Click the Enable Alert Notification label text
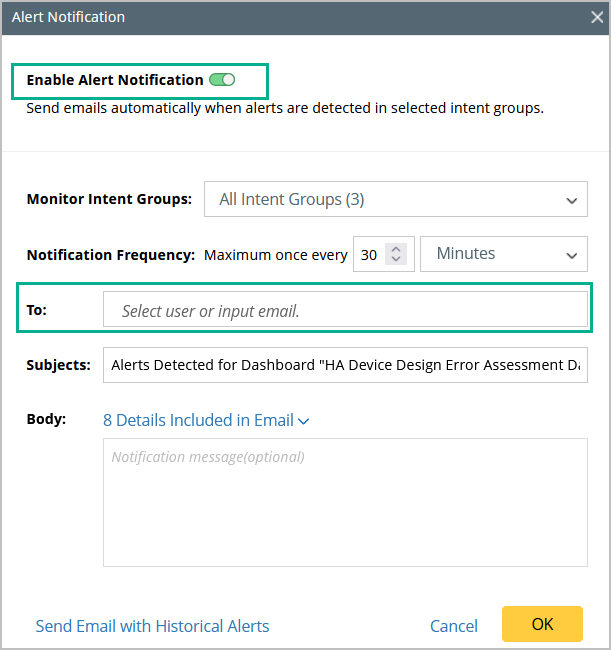 pyautogui.click(x=115, y=80)
